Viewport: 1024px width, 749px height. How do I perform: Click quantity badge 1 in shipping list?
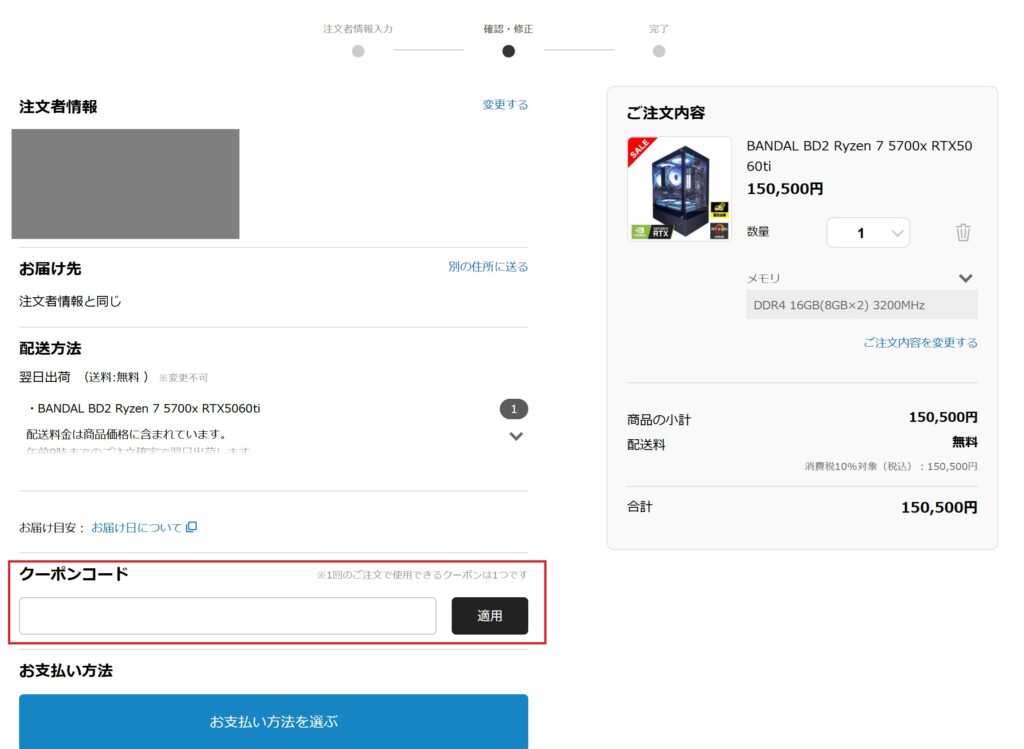point(514,409)
